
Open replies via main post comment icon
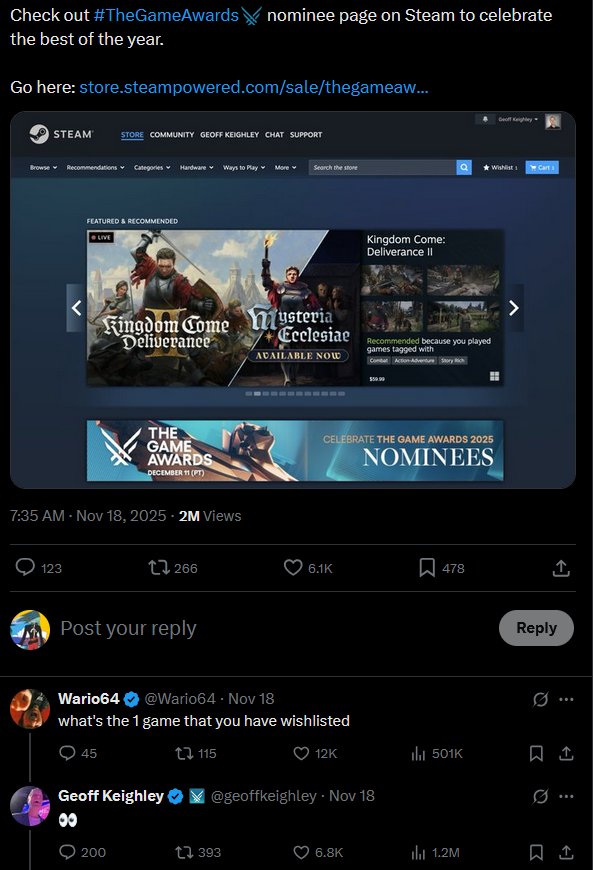pos(25,568)
